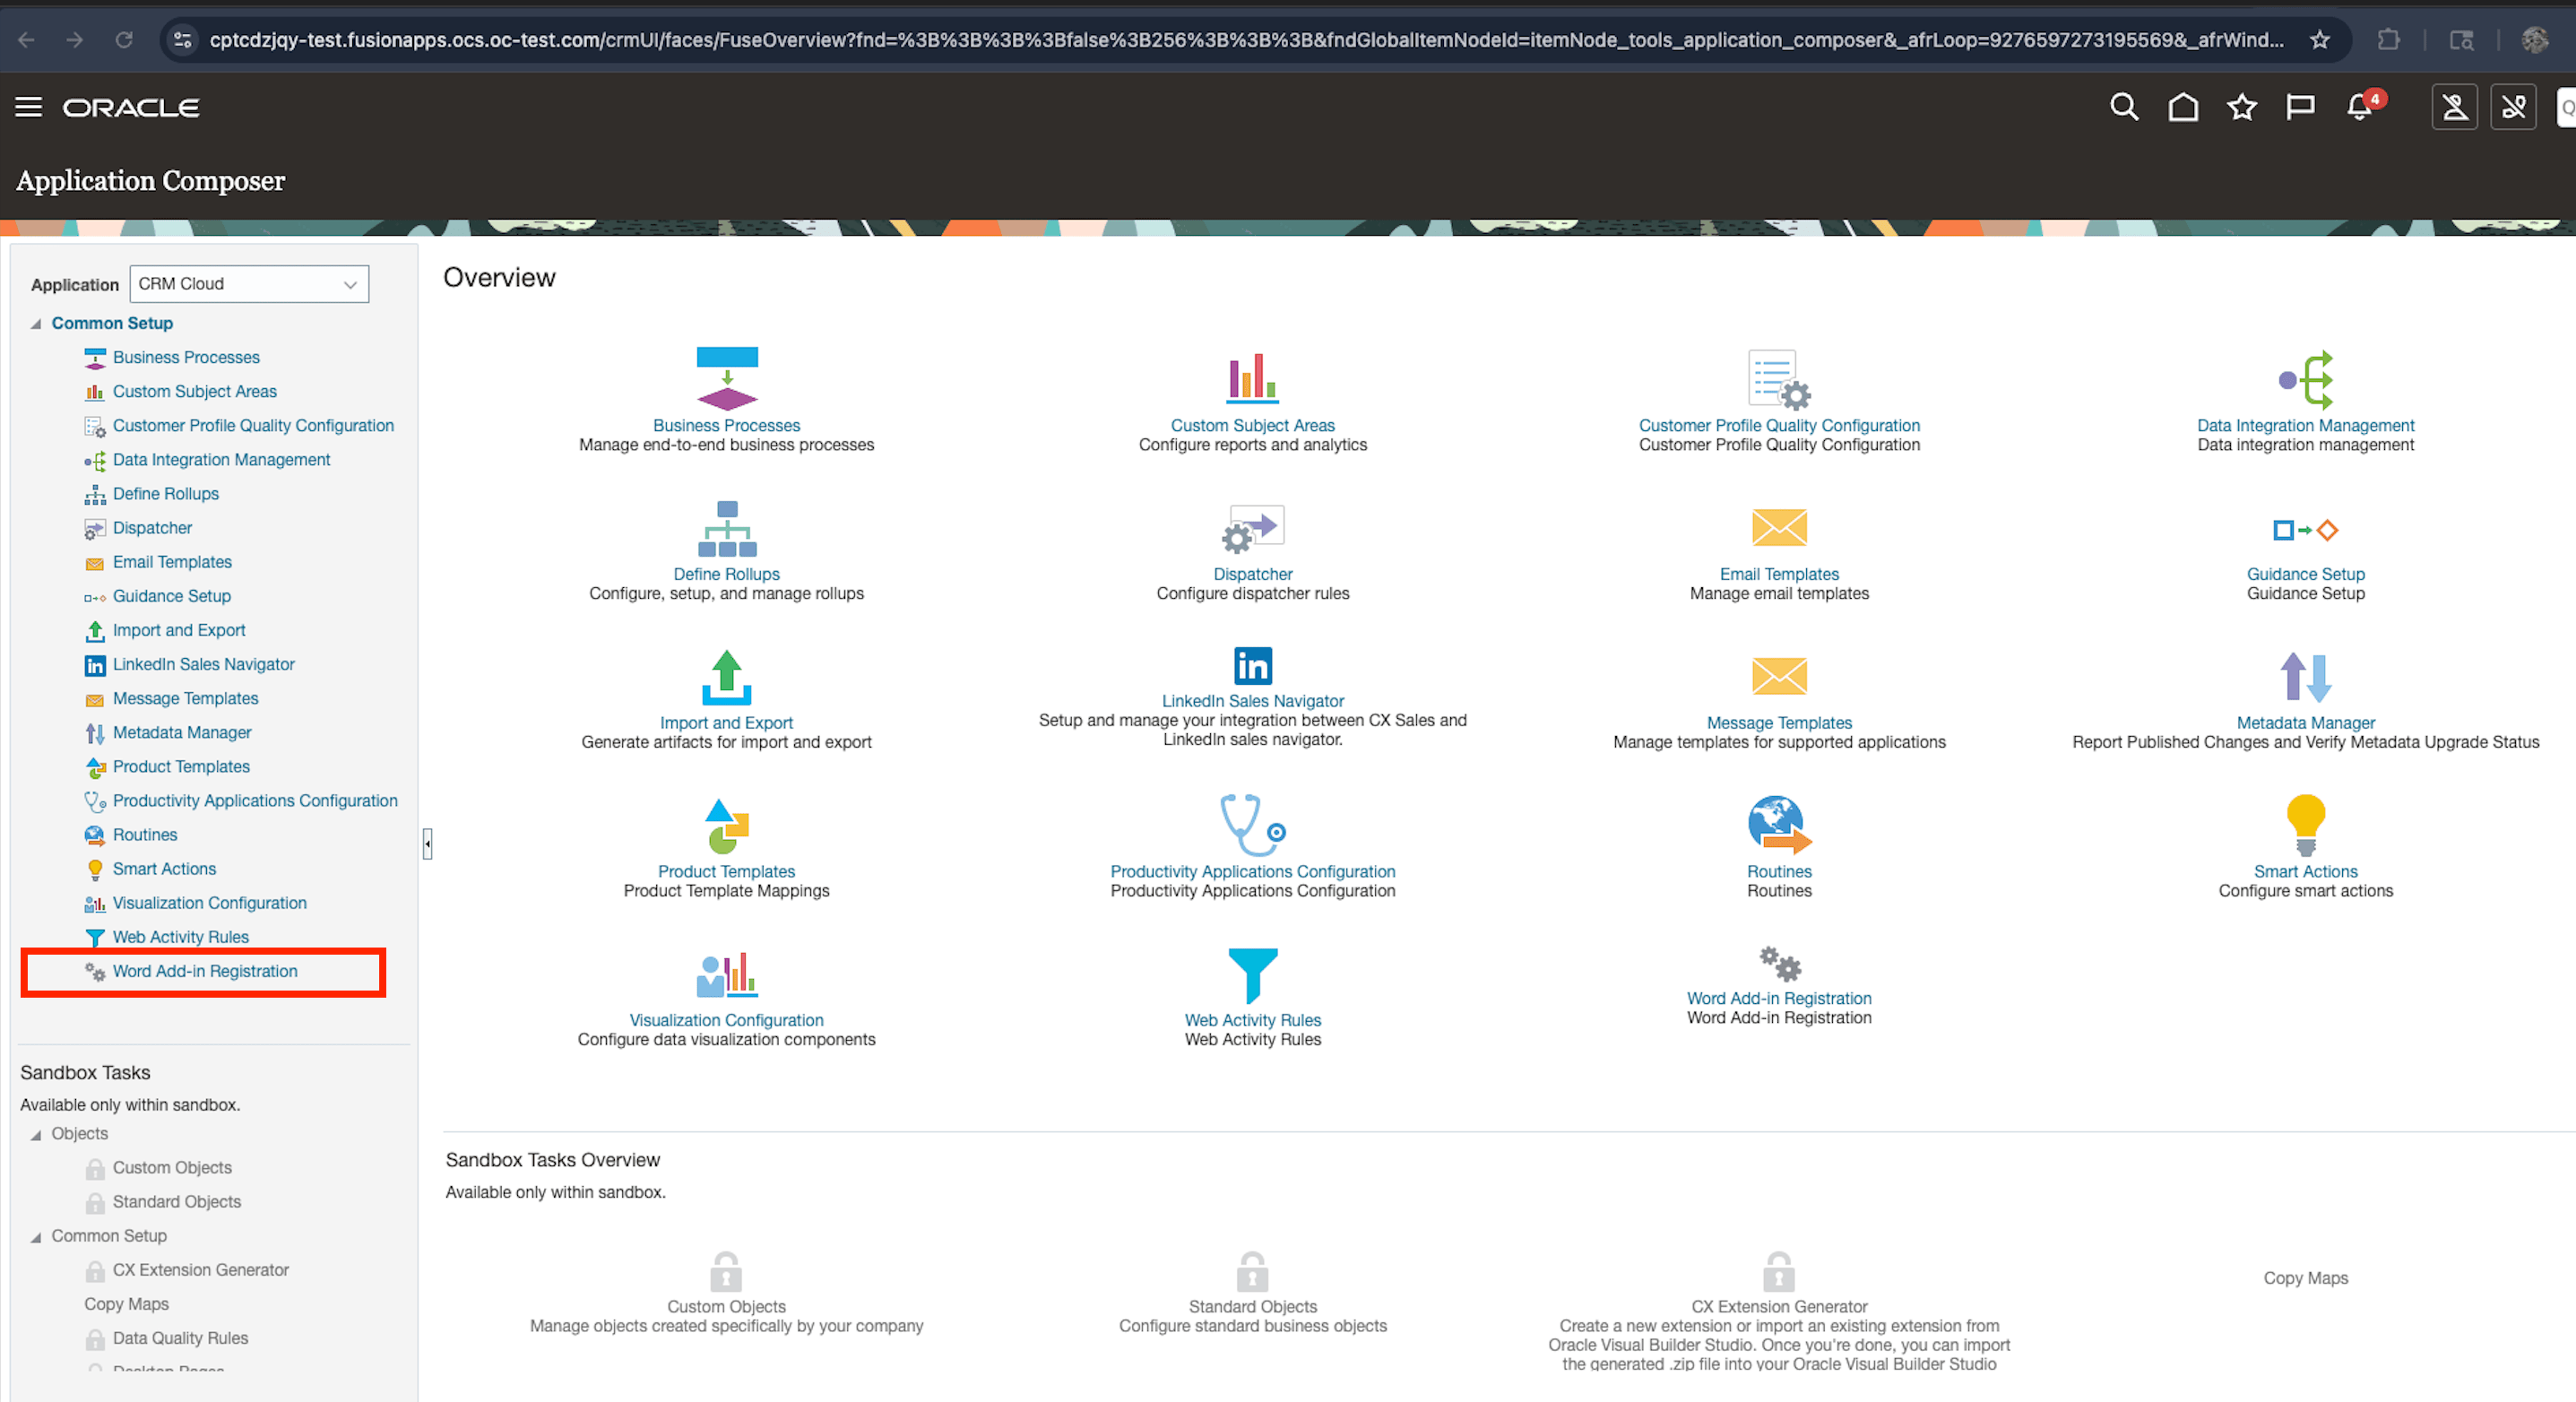
Task: Click the Smart Actions lightbulb icon
Action: pos(2305,825)
